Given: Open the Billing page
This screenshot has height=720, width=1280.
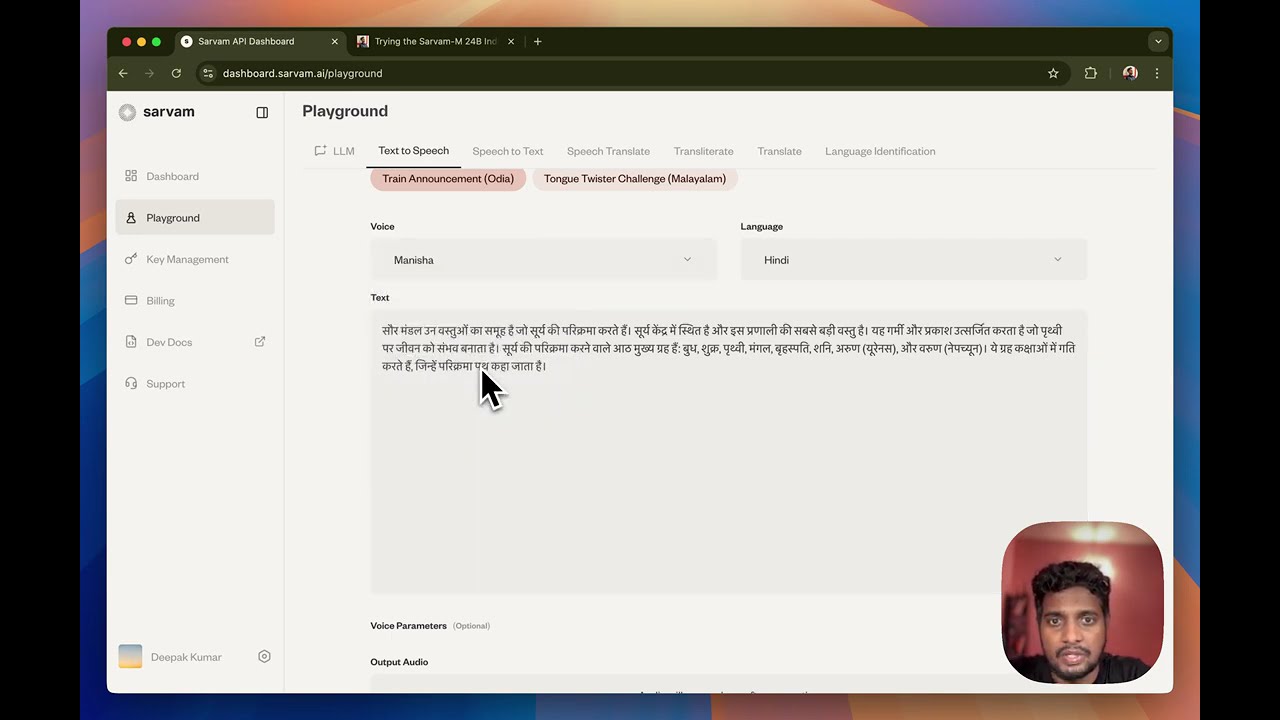Looking at the screenshot, I should [x=195, y=301].
